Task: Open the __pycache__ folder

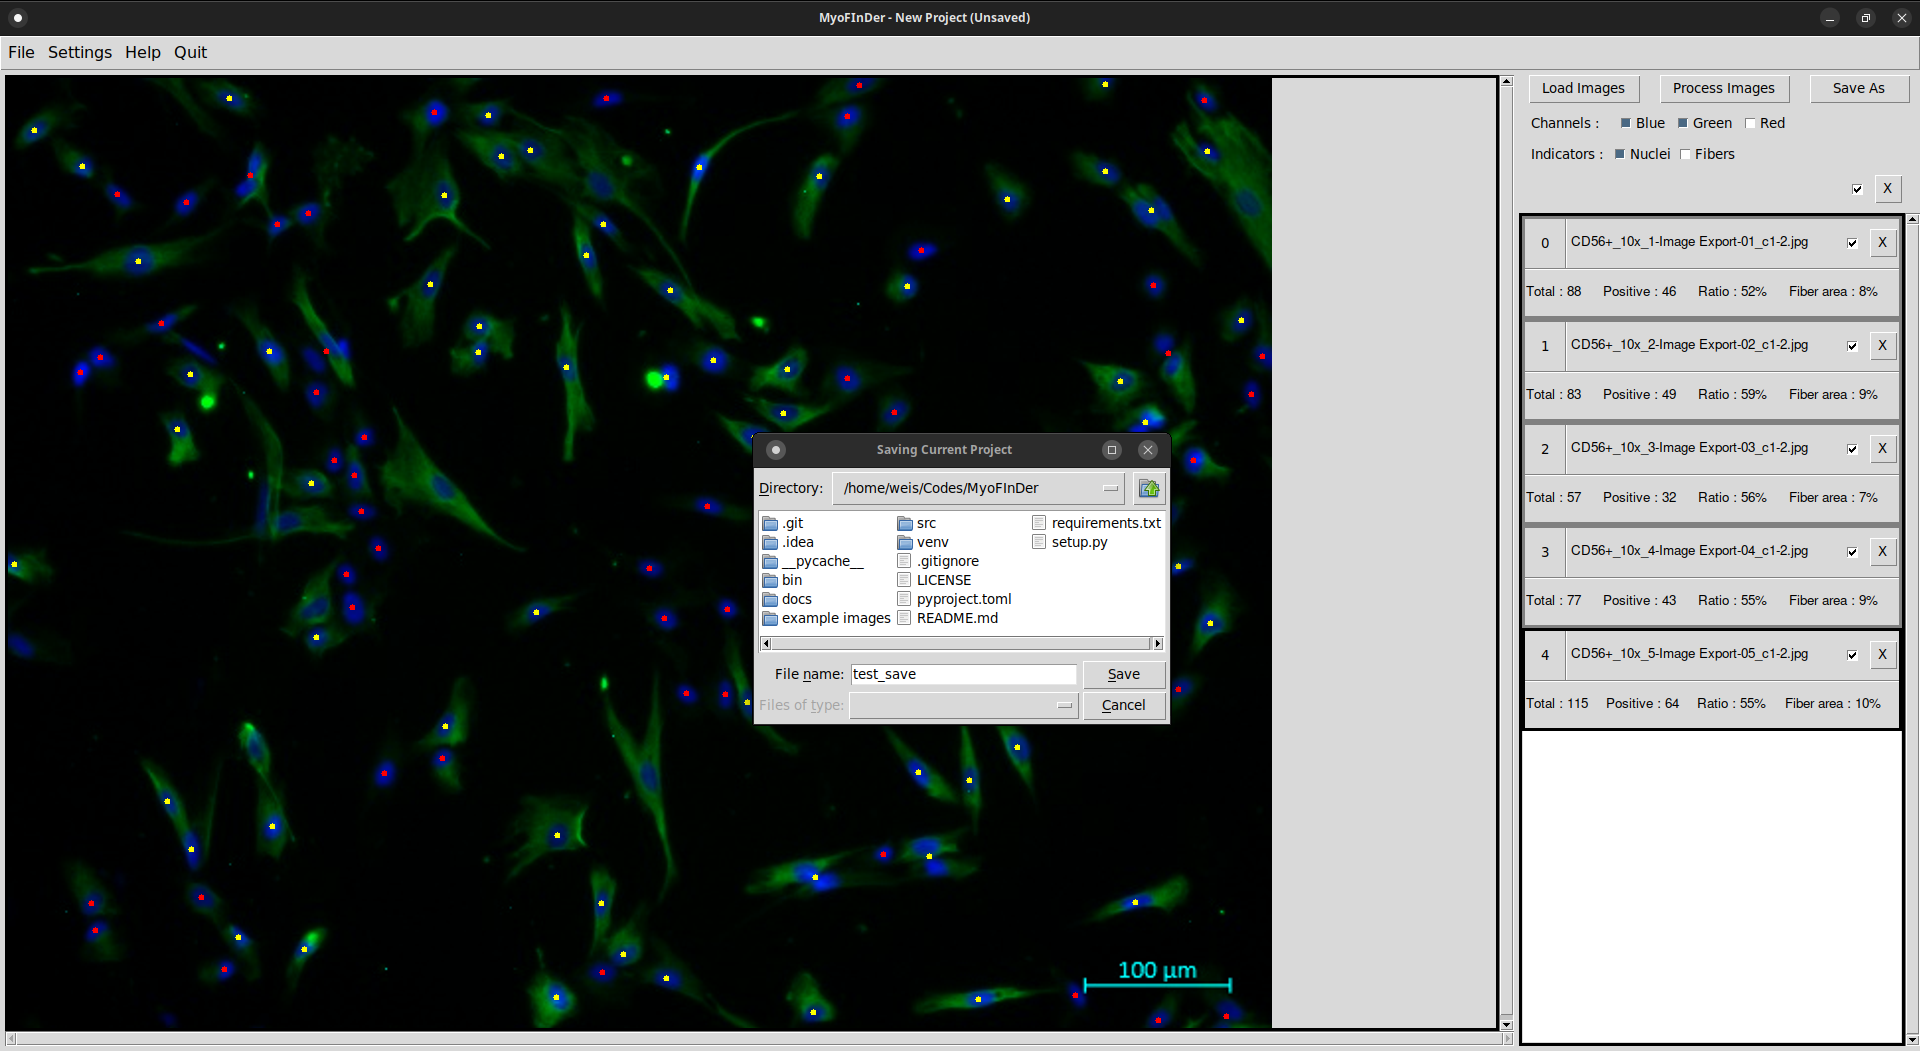Action: click(x=813, y=561)
